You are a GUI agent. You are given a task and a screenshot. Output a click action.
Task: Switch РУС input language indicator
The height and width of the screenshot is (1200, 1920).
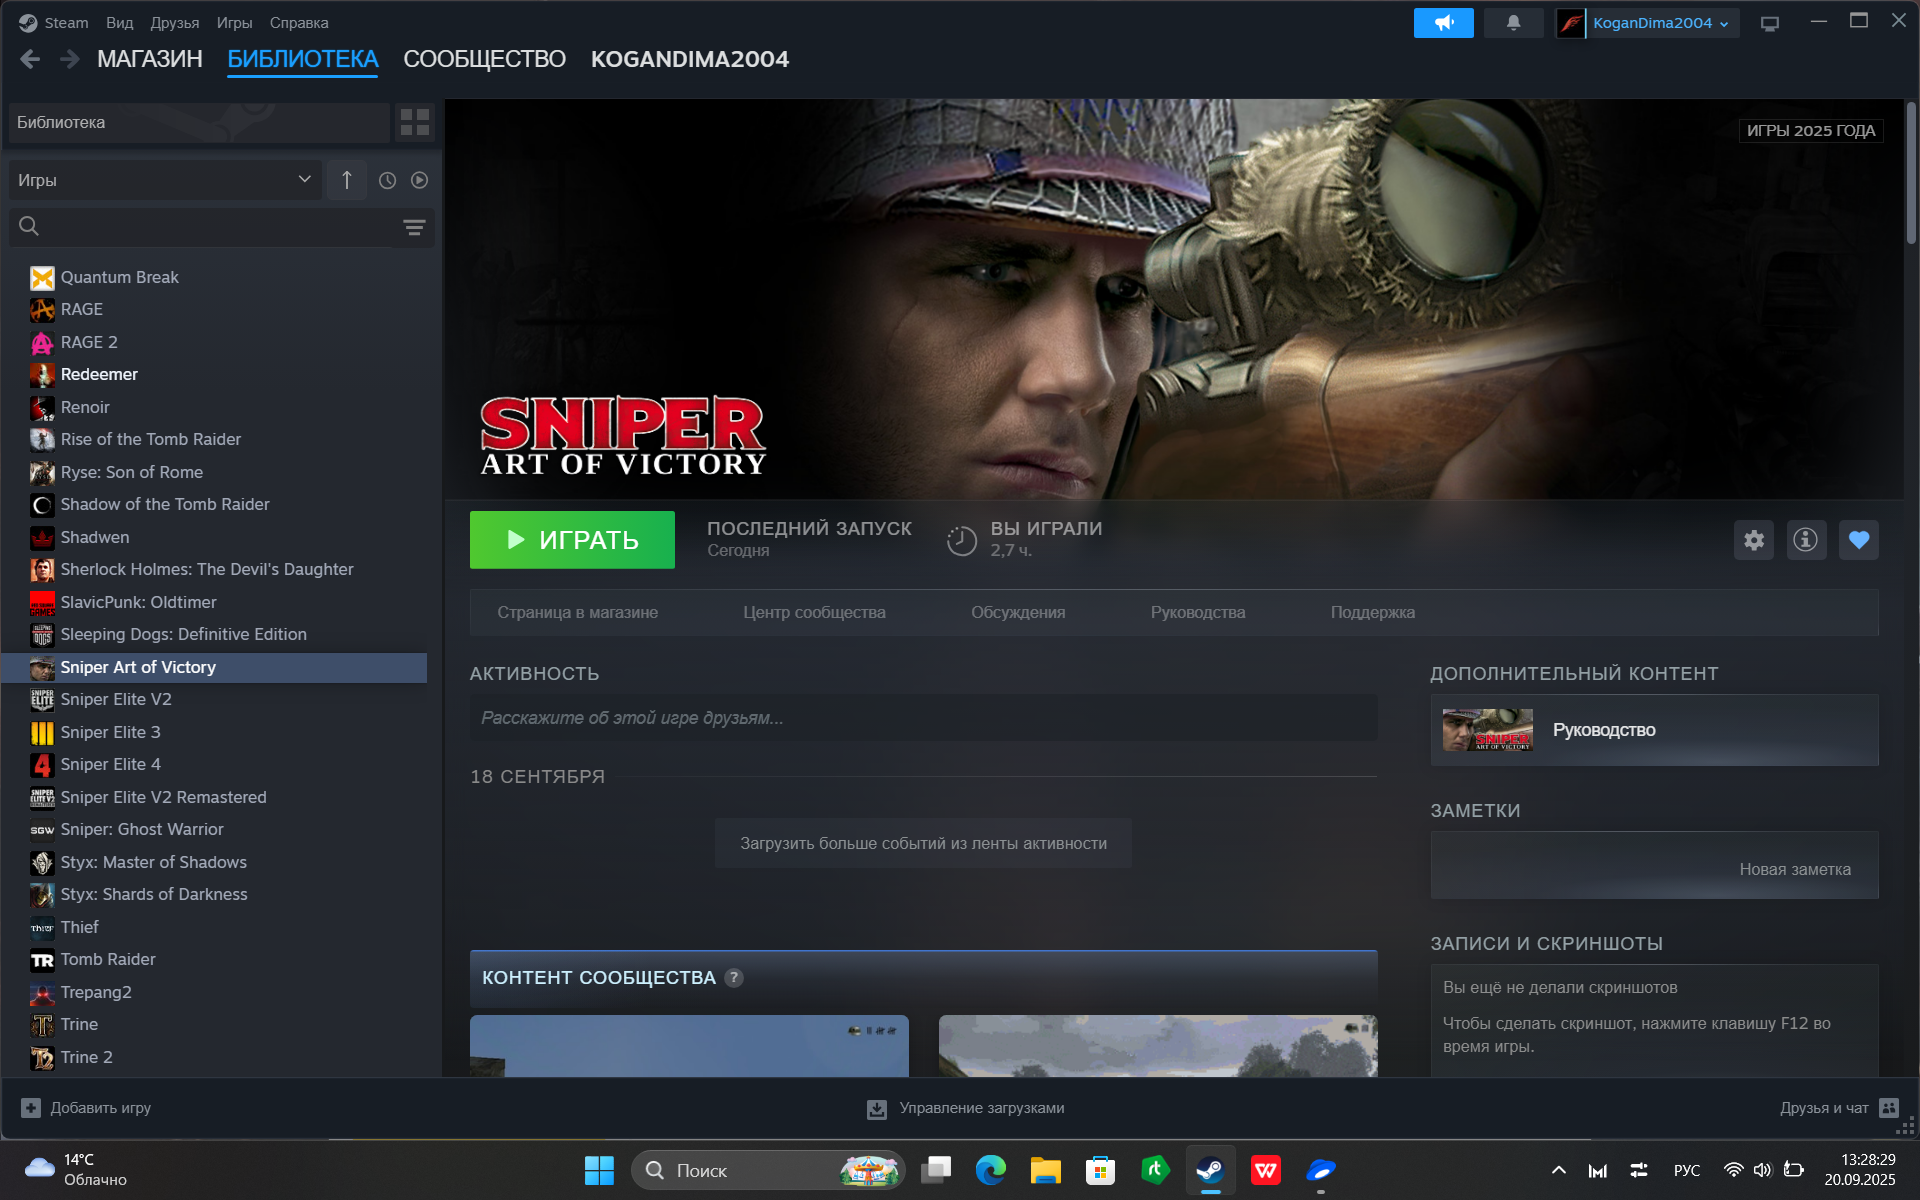pos(1687,1170)
